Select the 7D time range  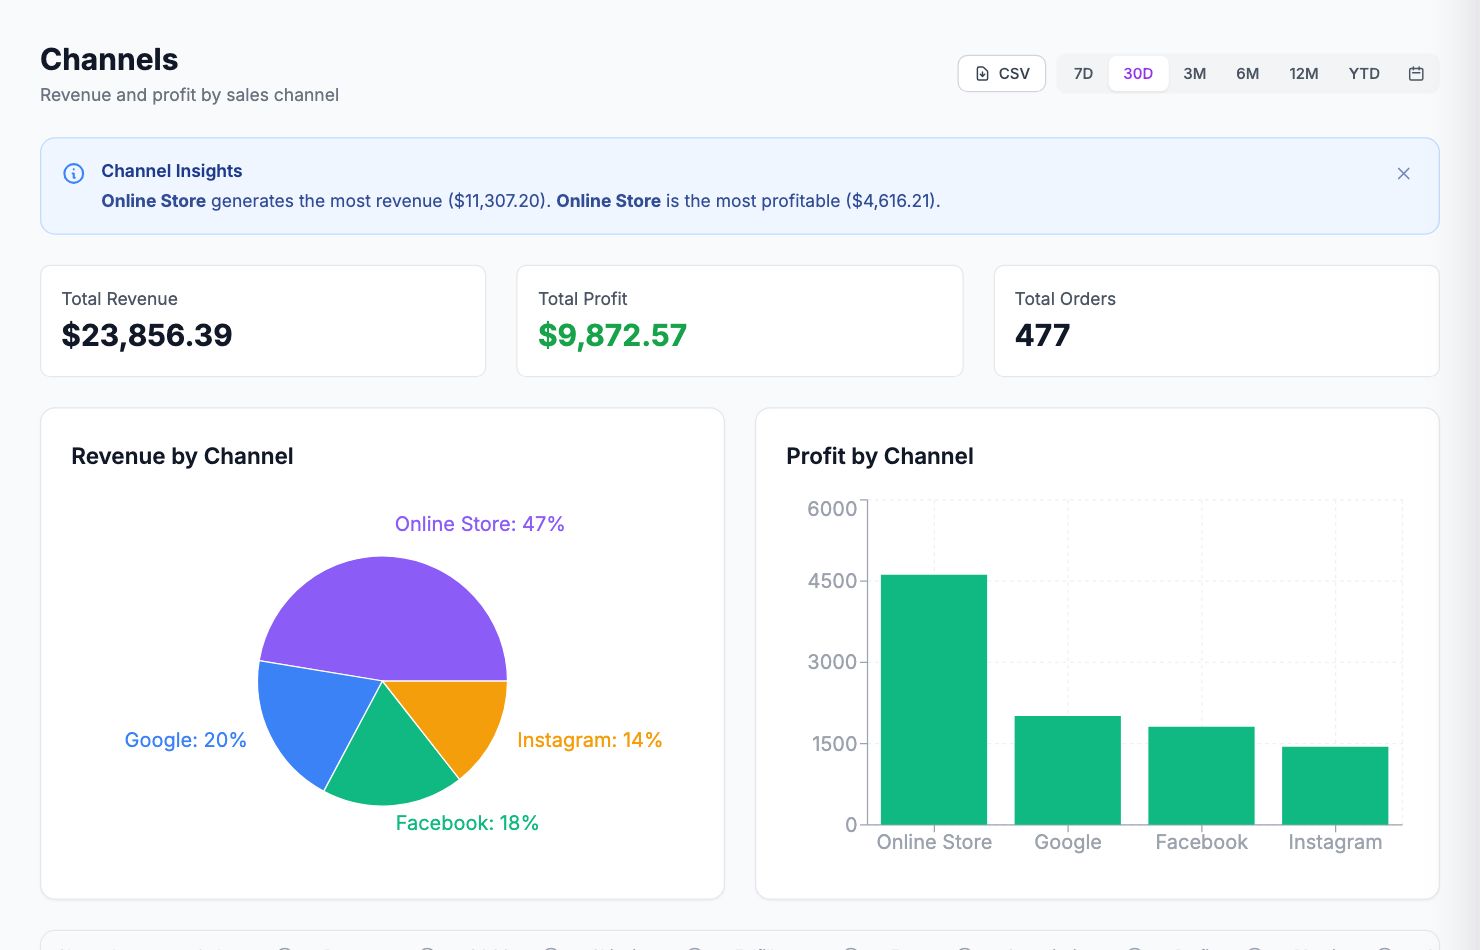(x=1083, y=73)
